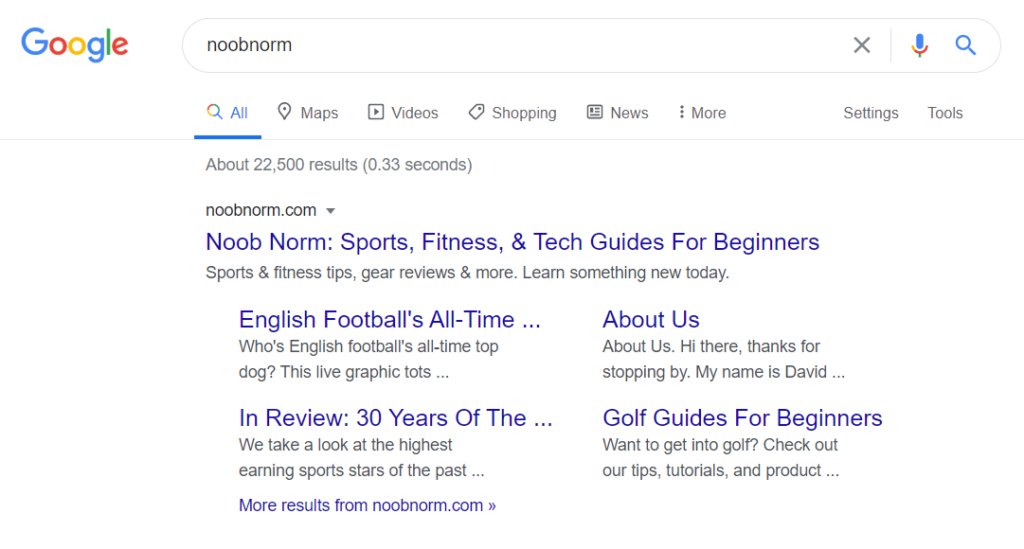The image size is (1024, 549).
Task: Click the Videos play icon
Action: coord(376,112)
